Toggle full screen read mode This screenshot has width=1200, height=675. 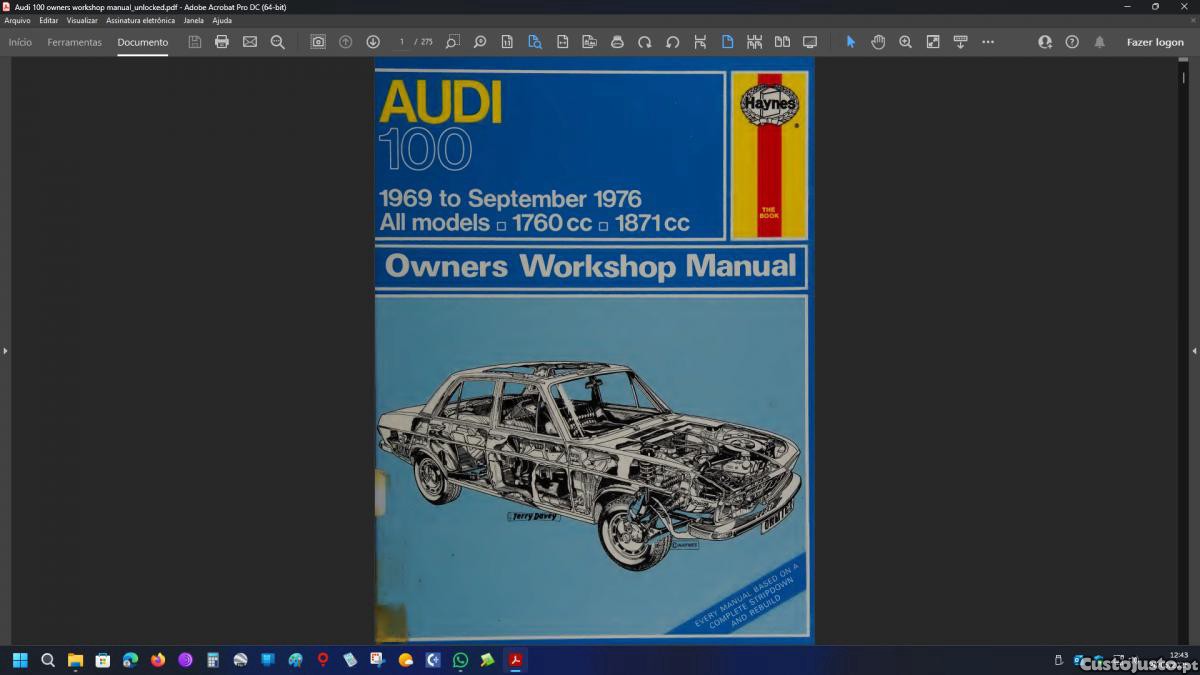pos(810,42)
